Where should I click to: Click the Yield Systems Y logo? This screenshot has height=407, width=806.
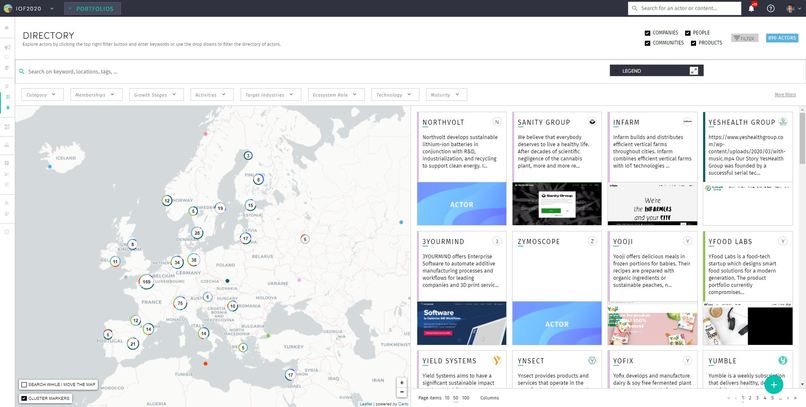point(497,360)
